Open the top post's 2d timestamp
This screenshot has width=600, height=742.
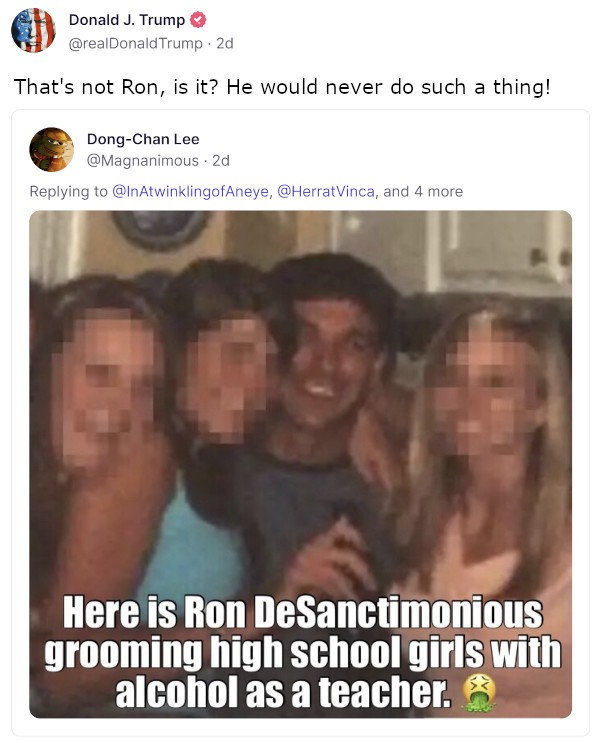pyautogui.click(x=225, y=44)
